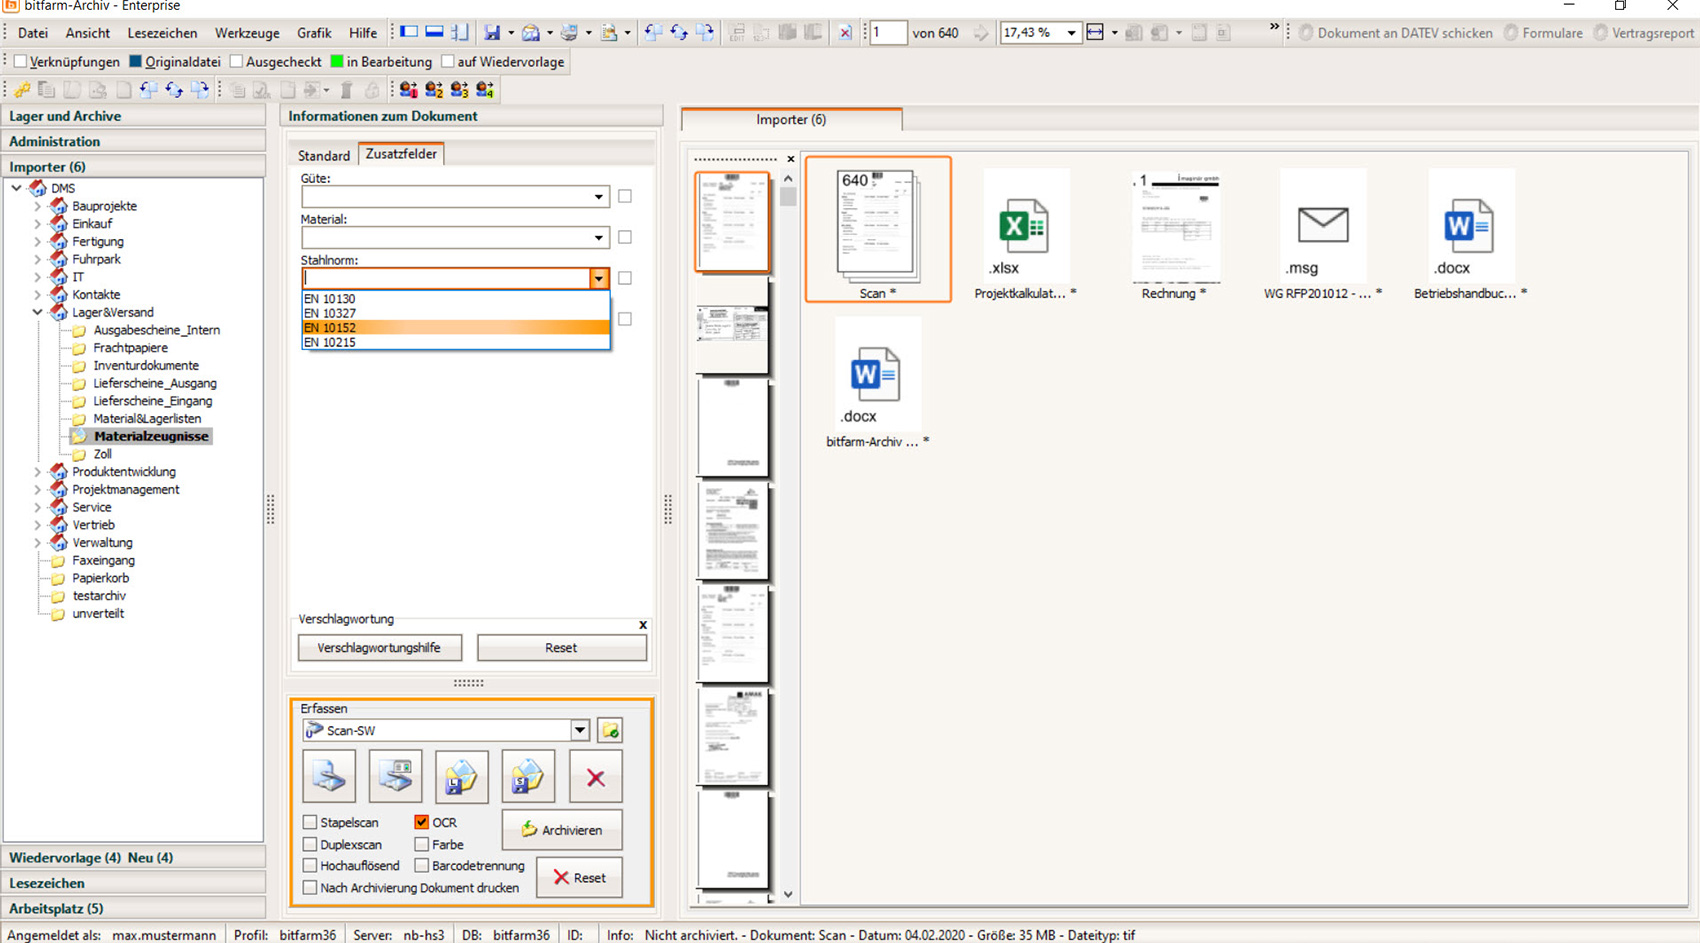This screenshot has height=943, width=1700.
Task: Open the Wiedervorlage (4) Neu (4) panel
Action: [x=134, y=857]
